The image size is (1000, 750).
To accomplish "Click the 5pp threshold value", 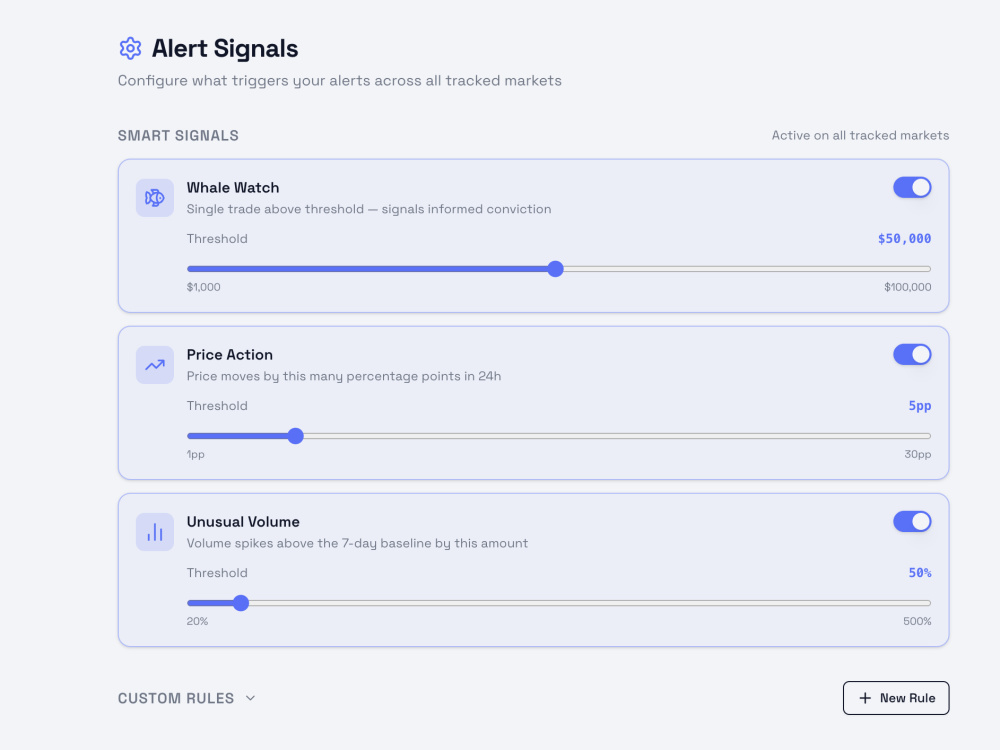I will (x=920, y=406).
